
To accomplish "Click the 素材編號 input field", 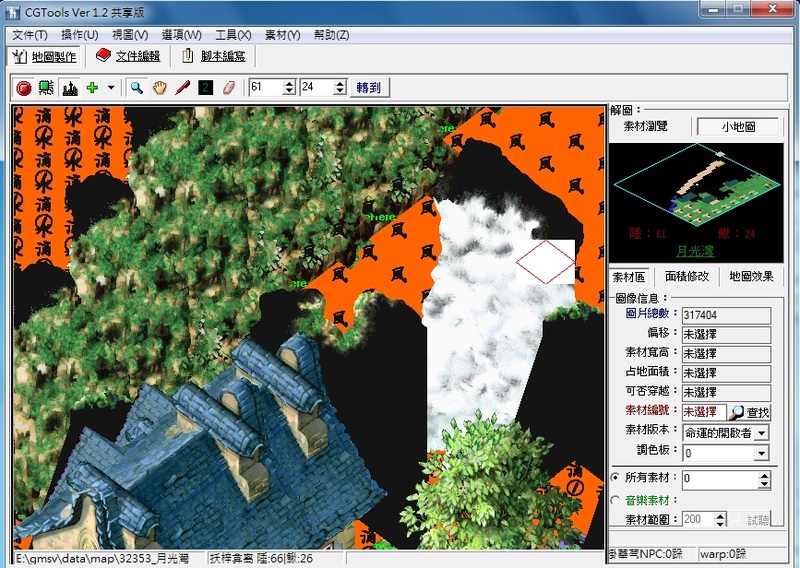I will click(x=703, y=412).
